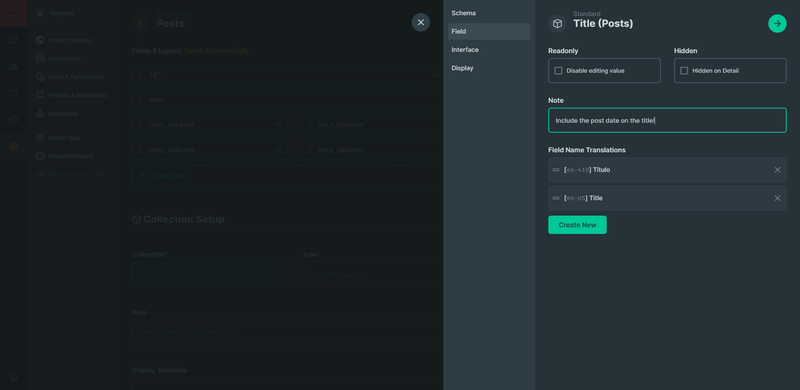This screenshot has width=800, height=390.
Task: Focus the Note text input
Action: pos(667,120)
